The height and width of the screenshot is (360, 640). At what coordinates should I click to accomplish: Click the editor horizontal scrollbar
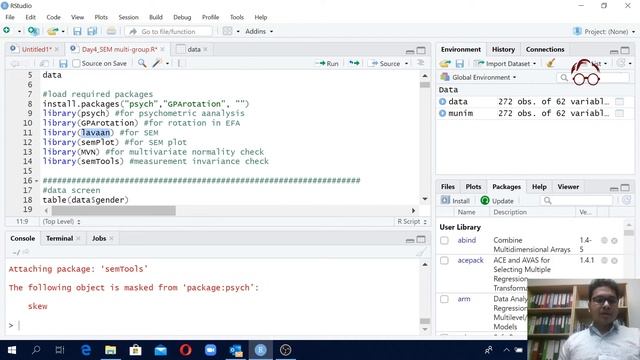click(113, 211)
